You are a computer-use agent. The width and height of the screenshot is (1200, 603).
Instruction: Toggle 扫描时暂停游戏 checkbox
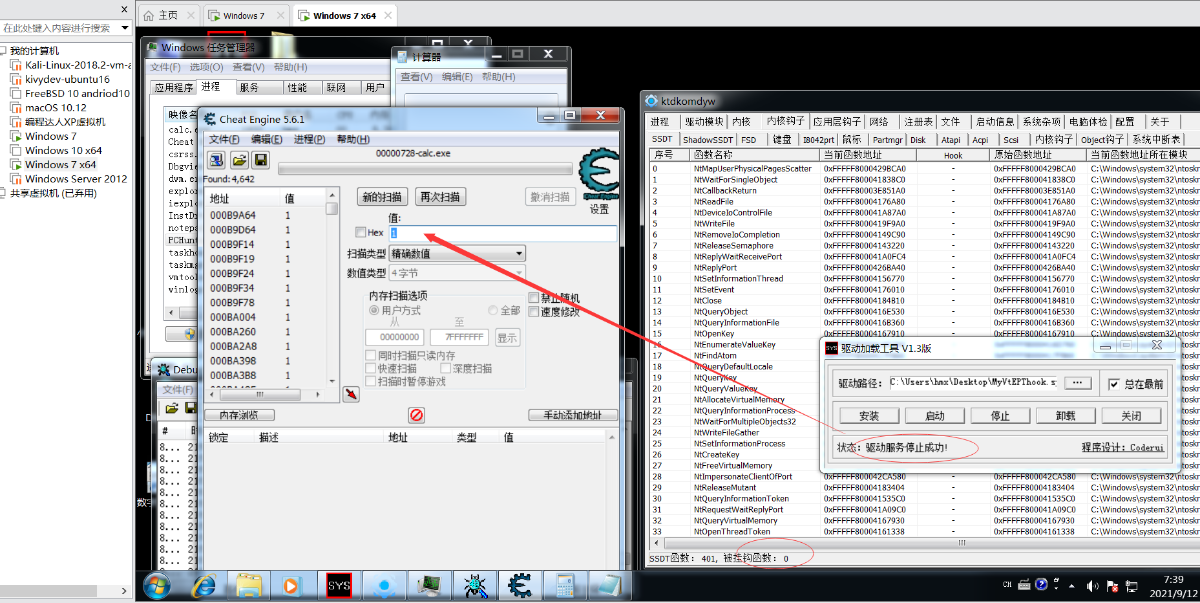pos(371,381)
